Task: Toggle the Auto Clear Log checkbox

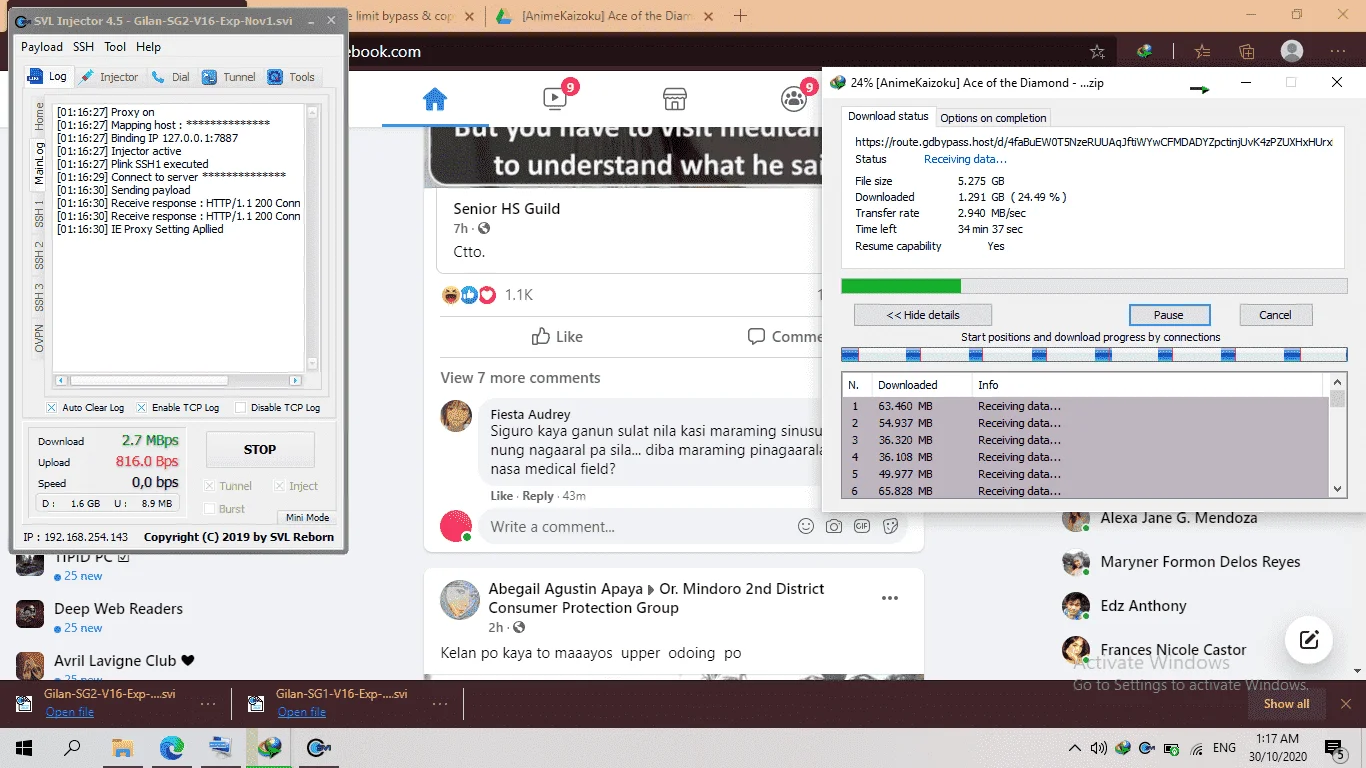Action: click(85, 408)
